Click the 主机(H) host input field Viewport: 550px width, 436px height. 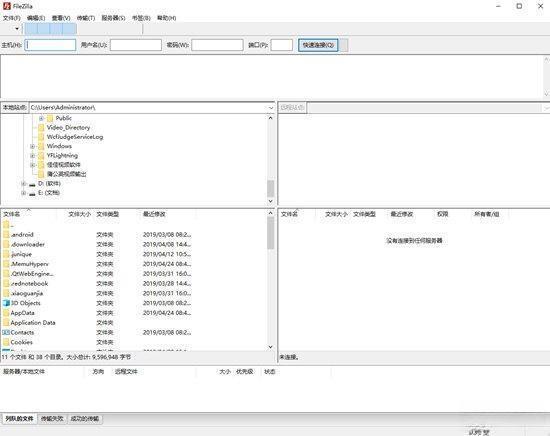pyautogui.click(x=50, y=45)
